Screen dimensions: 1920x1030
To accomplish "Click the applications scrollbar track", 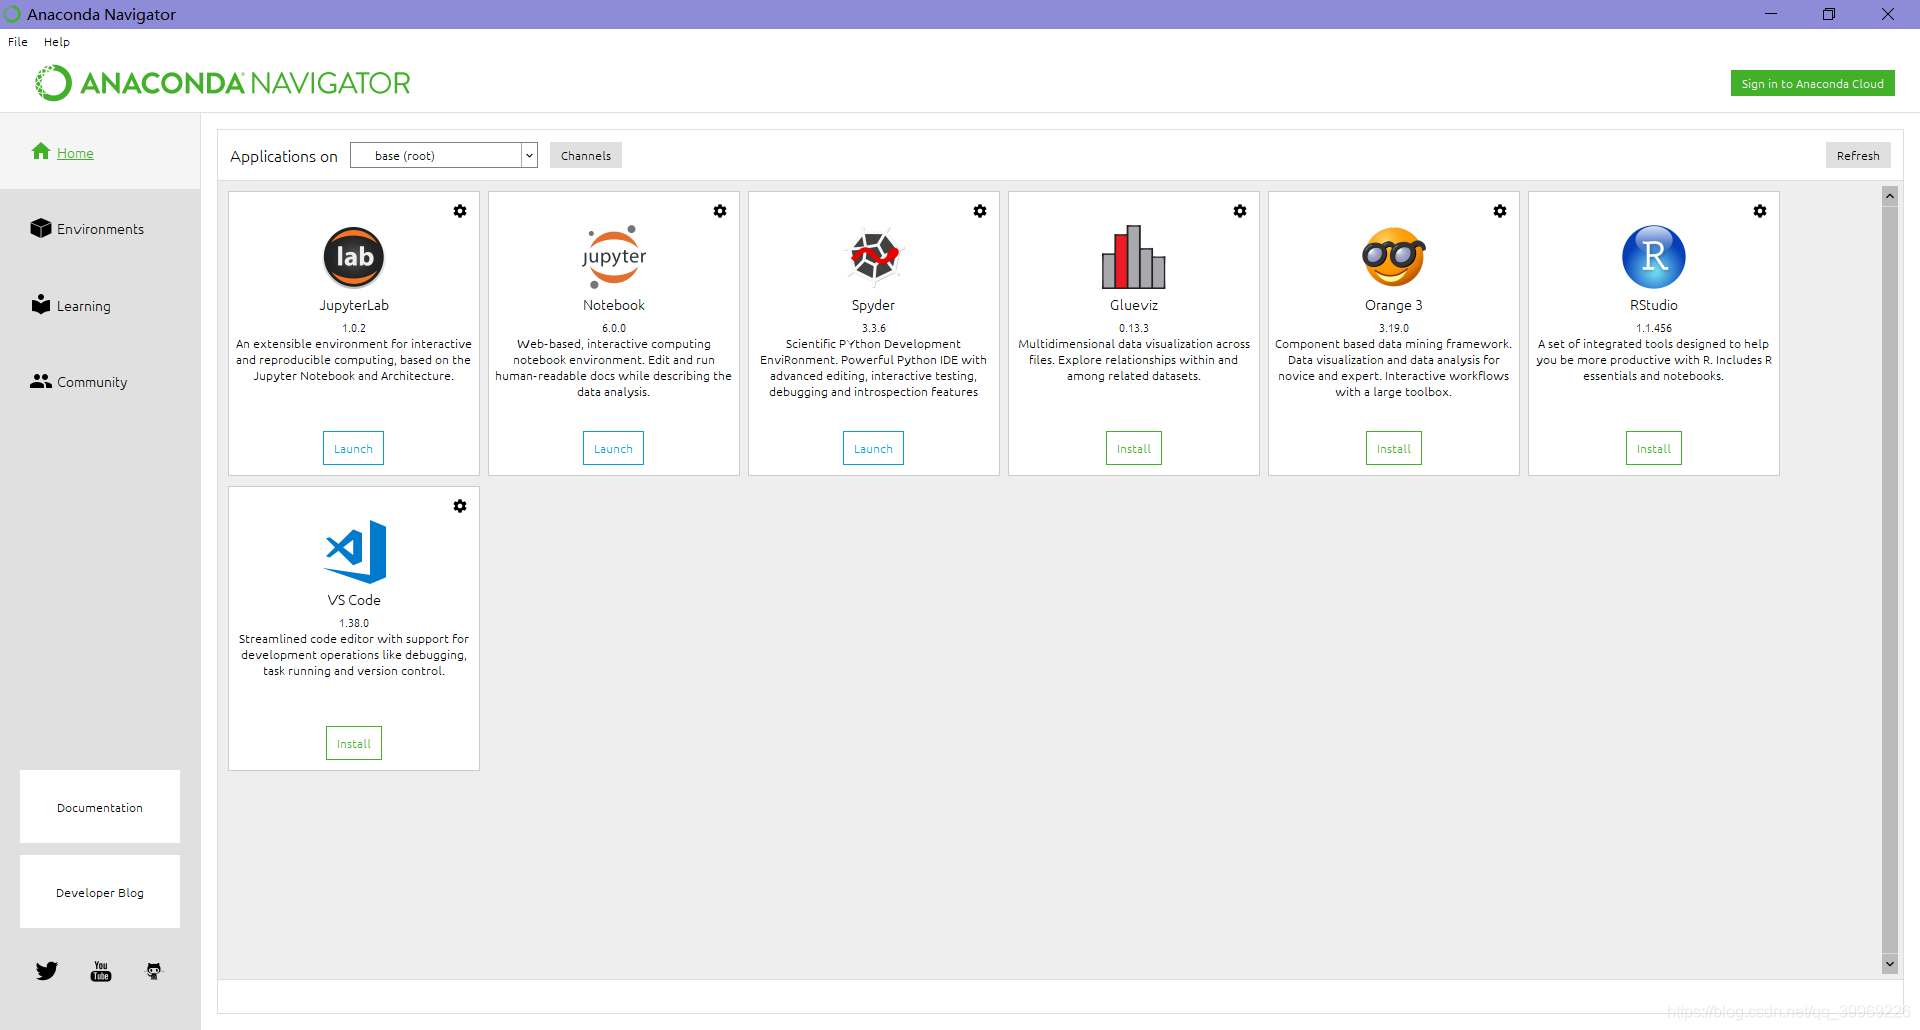I will click(1890, 580).
